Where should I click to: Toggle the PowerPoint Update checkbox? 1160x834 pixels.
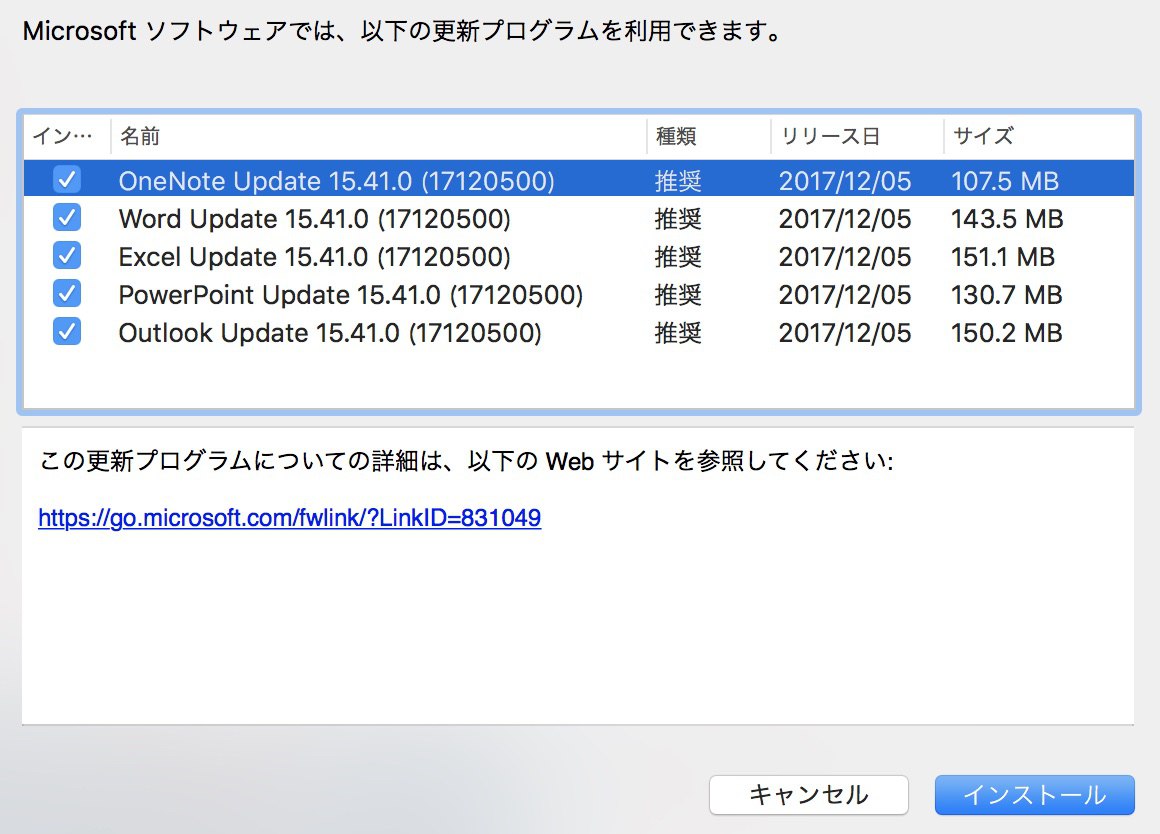tap(67, 294)
